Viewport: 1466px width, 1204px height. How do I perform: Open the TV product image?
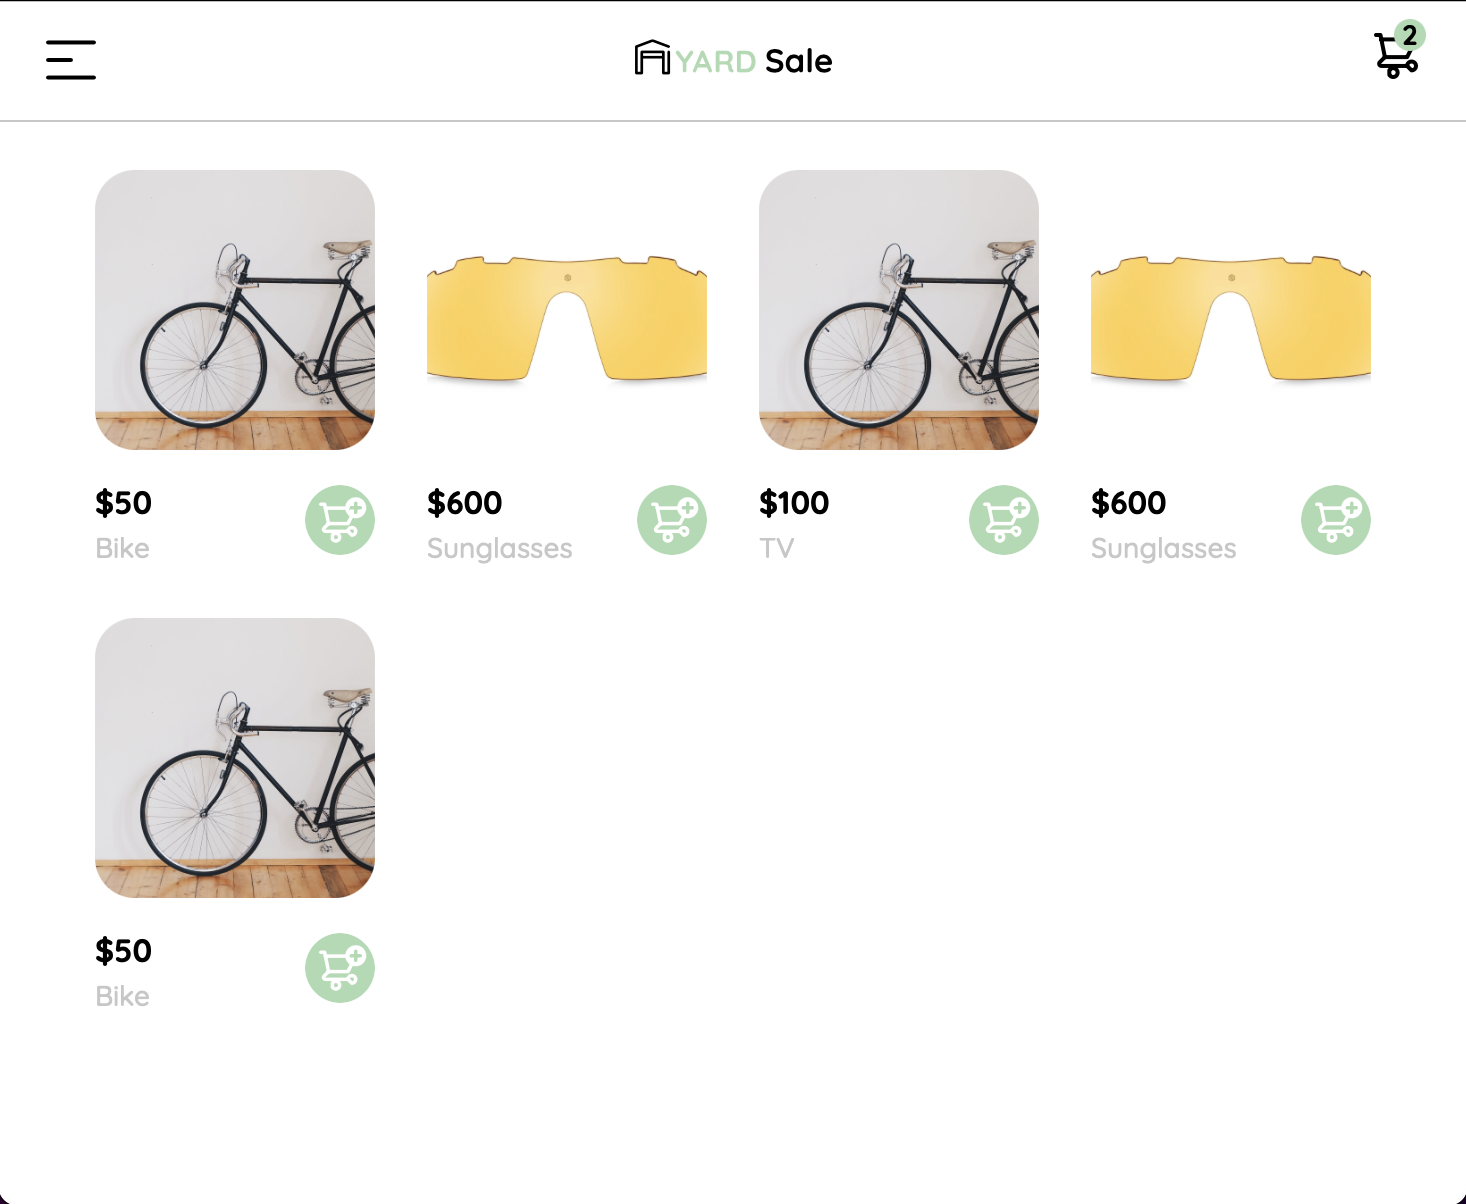click(900, 311)
